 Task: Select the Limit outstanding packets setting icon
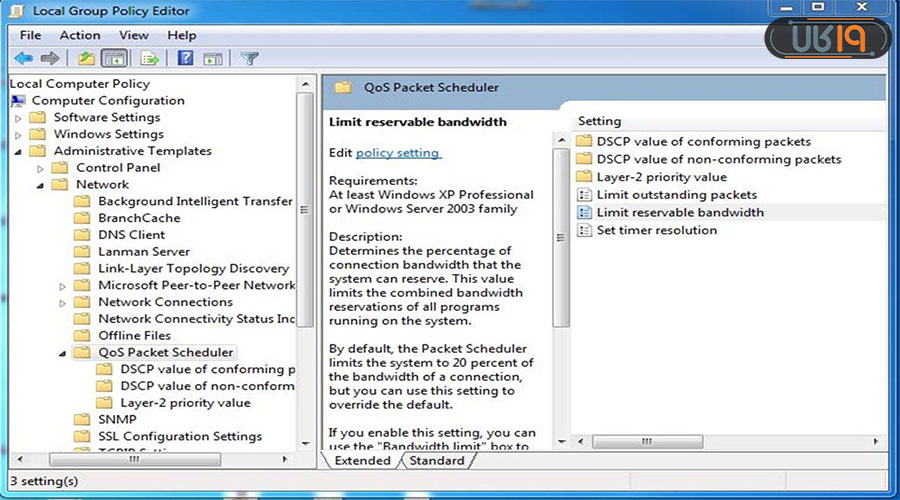[584, 195]
